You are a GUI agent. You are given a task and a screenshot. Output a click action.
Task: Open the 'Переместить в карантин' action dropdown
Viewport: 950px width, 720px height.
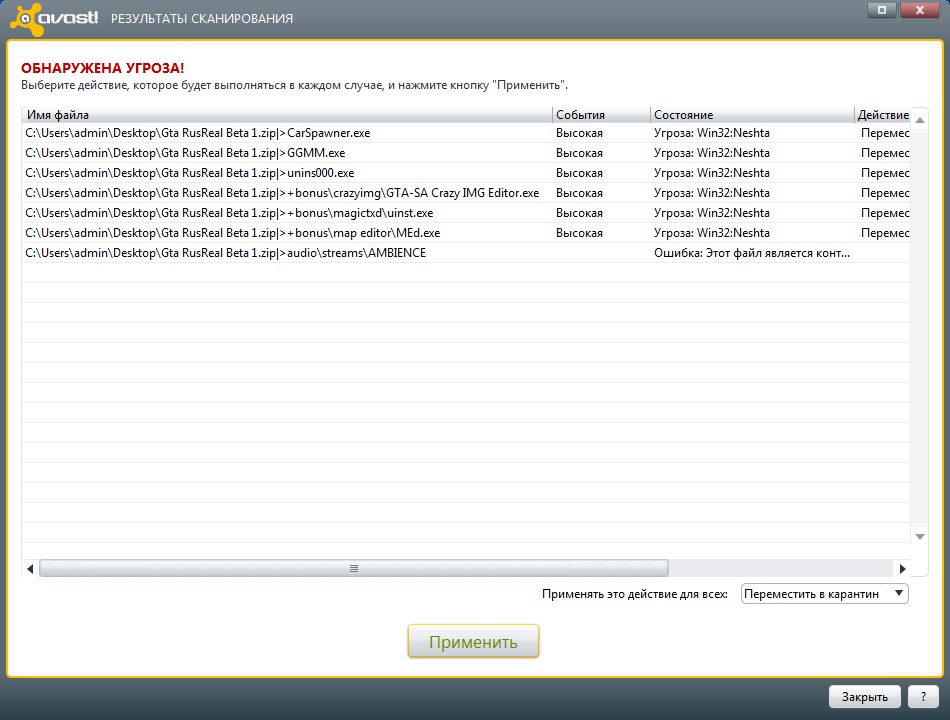click(x=824, y=594)
